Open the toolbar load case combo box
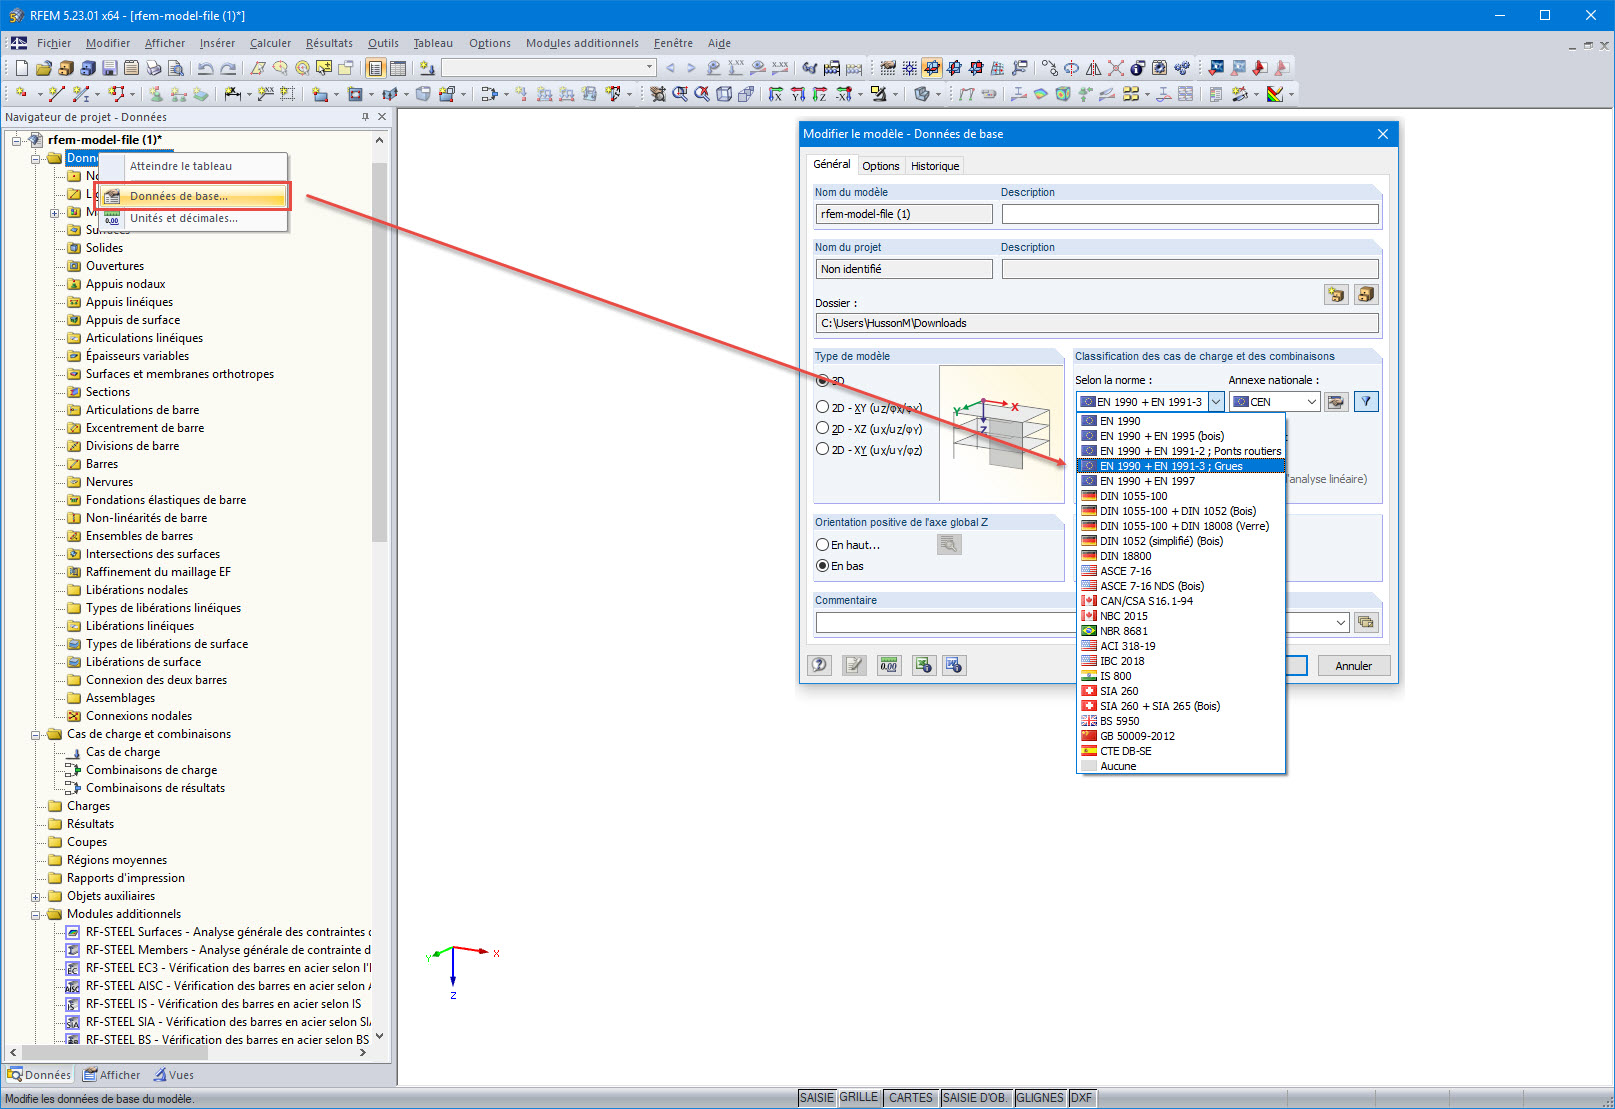Image resolution: width=1615 pixels, height=1109 pixels. click(549, 68)
